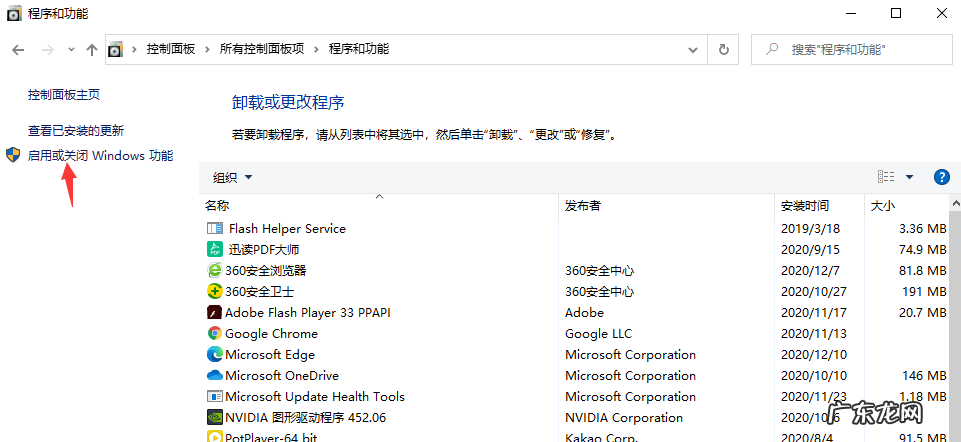Screen dimensions: 961x442
Task: Go back with the left arrow
Action: (x=18, y=50)
